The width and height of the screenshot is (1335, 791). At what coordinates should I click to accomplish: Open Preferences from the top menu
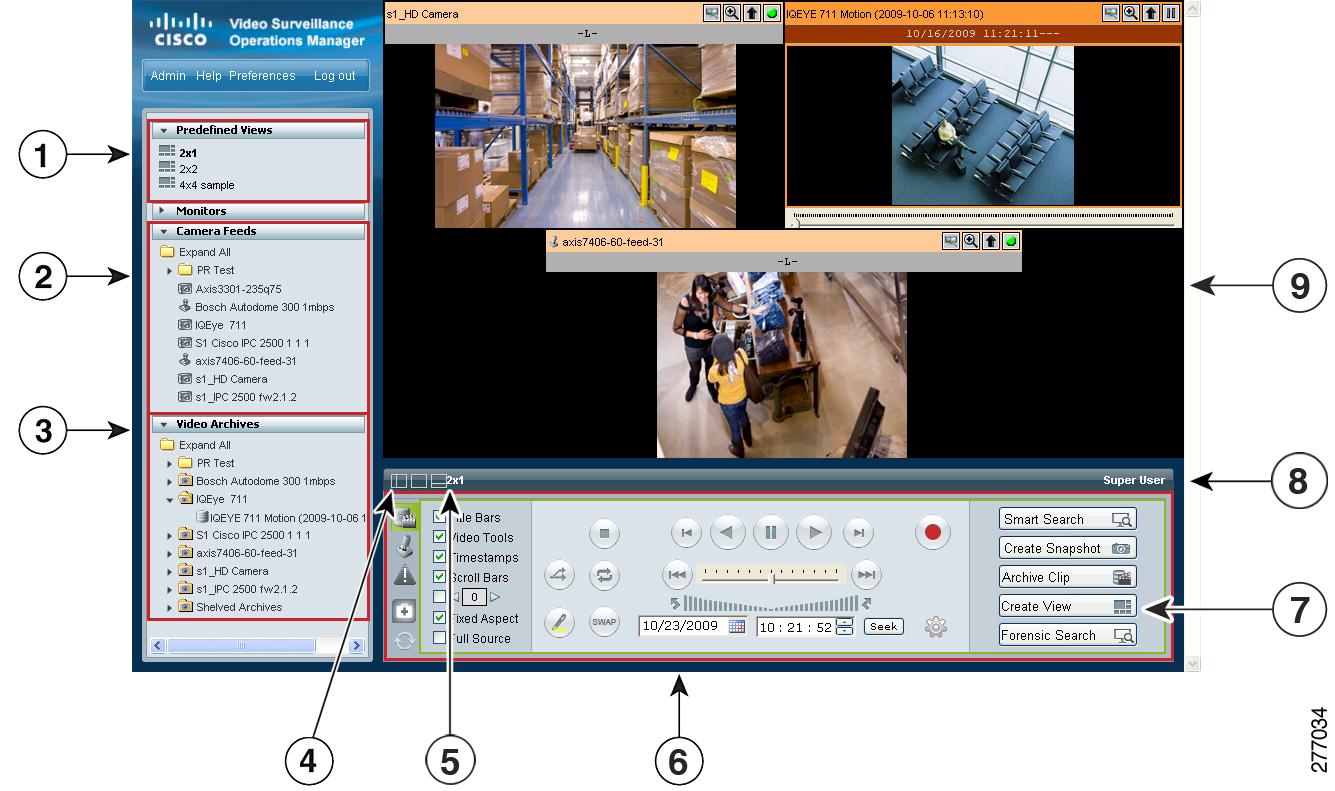(x=262, y=75)
